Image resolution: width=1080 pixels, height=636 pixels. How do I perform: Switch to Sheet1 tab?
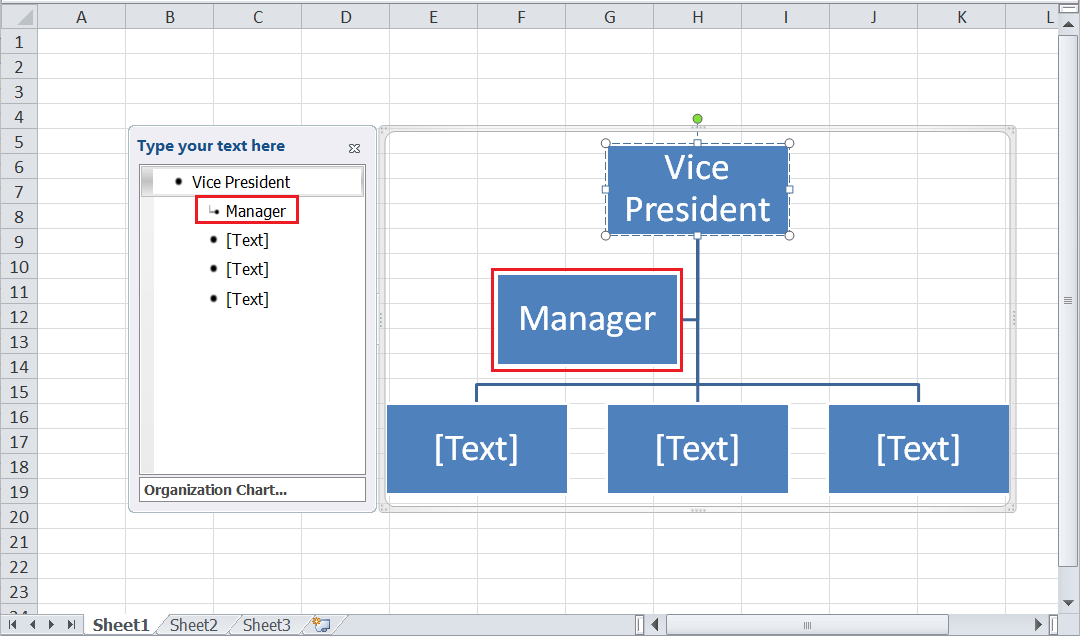tap(121, 625)
